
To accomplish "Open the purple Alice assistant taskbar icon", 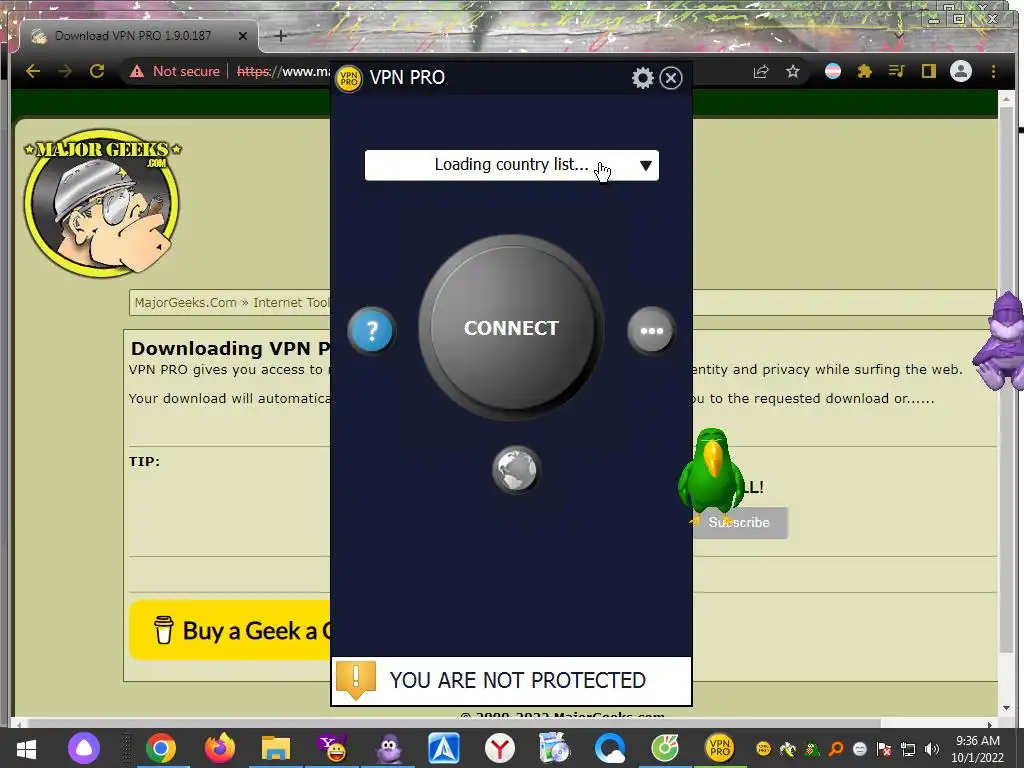I will 84,748.
